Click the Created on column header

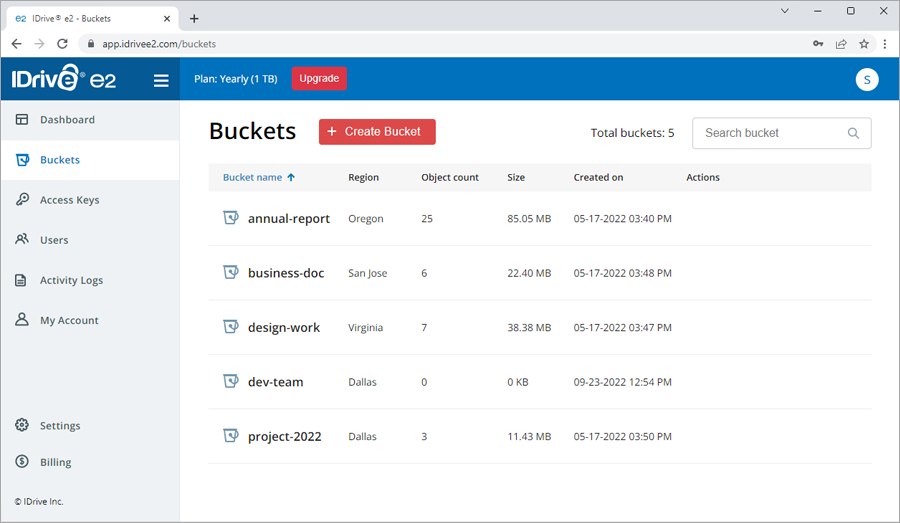598,177
